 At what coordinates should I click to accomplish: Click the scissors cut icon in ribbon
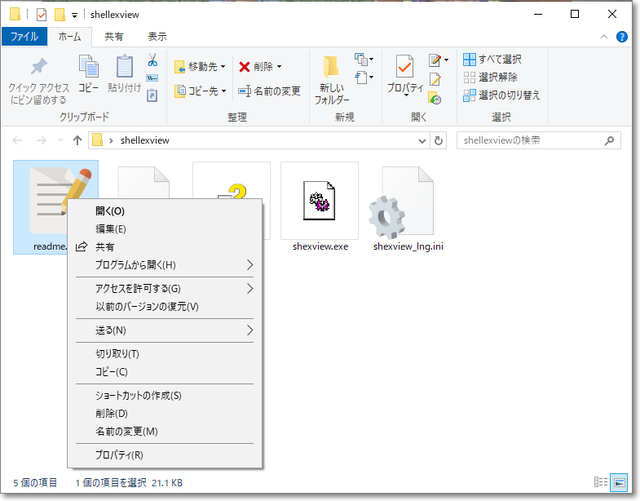click(x=152, y=60)
